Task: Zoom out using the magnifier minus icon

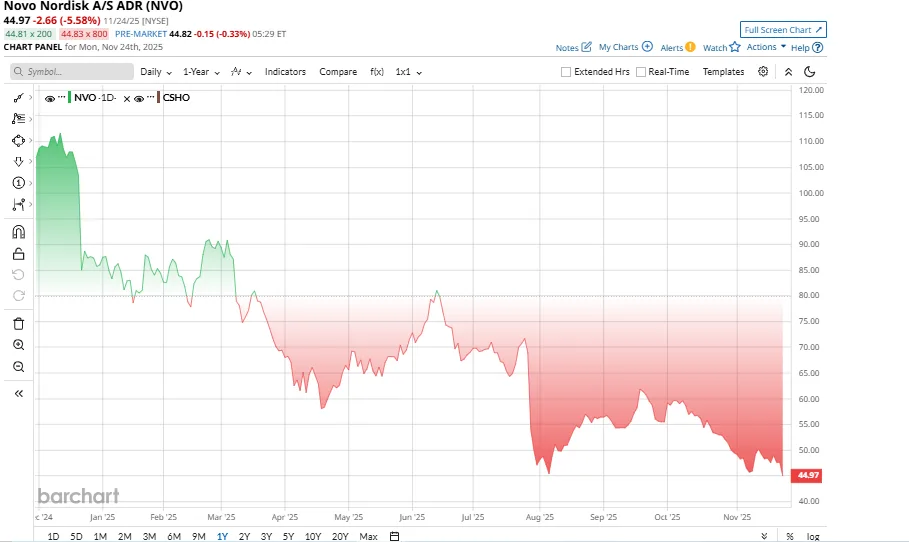Action: 18,367
